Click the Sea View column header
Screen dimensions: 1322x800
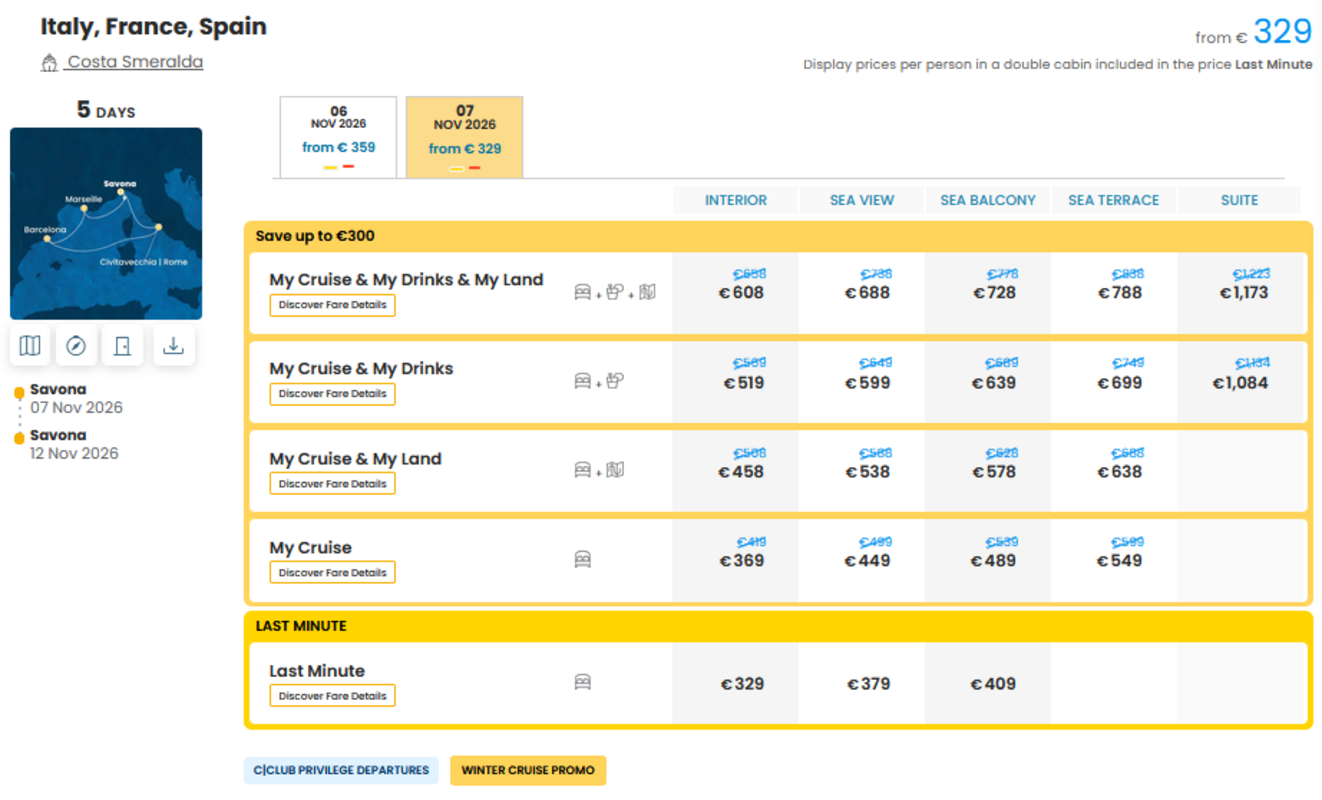(862, 200)
